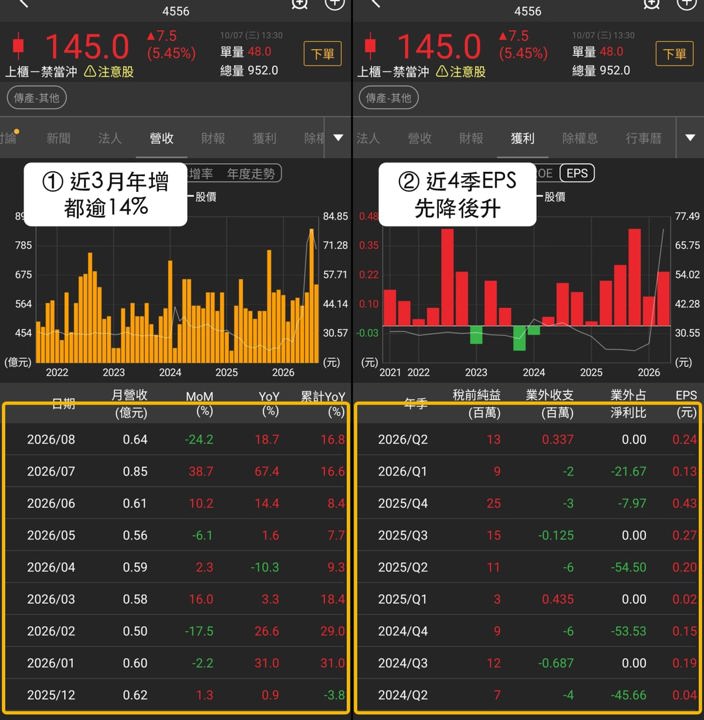Tap the 下單 button in left panel
This screenshot has width=704, height=720.
pyautogui.click(x=322, y=54)
